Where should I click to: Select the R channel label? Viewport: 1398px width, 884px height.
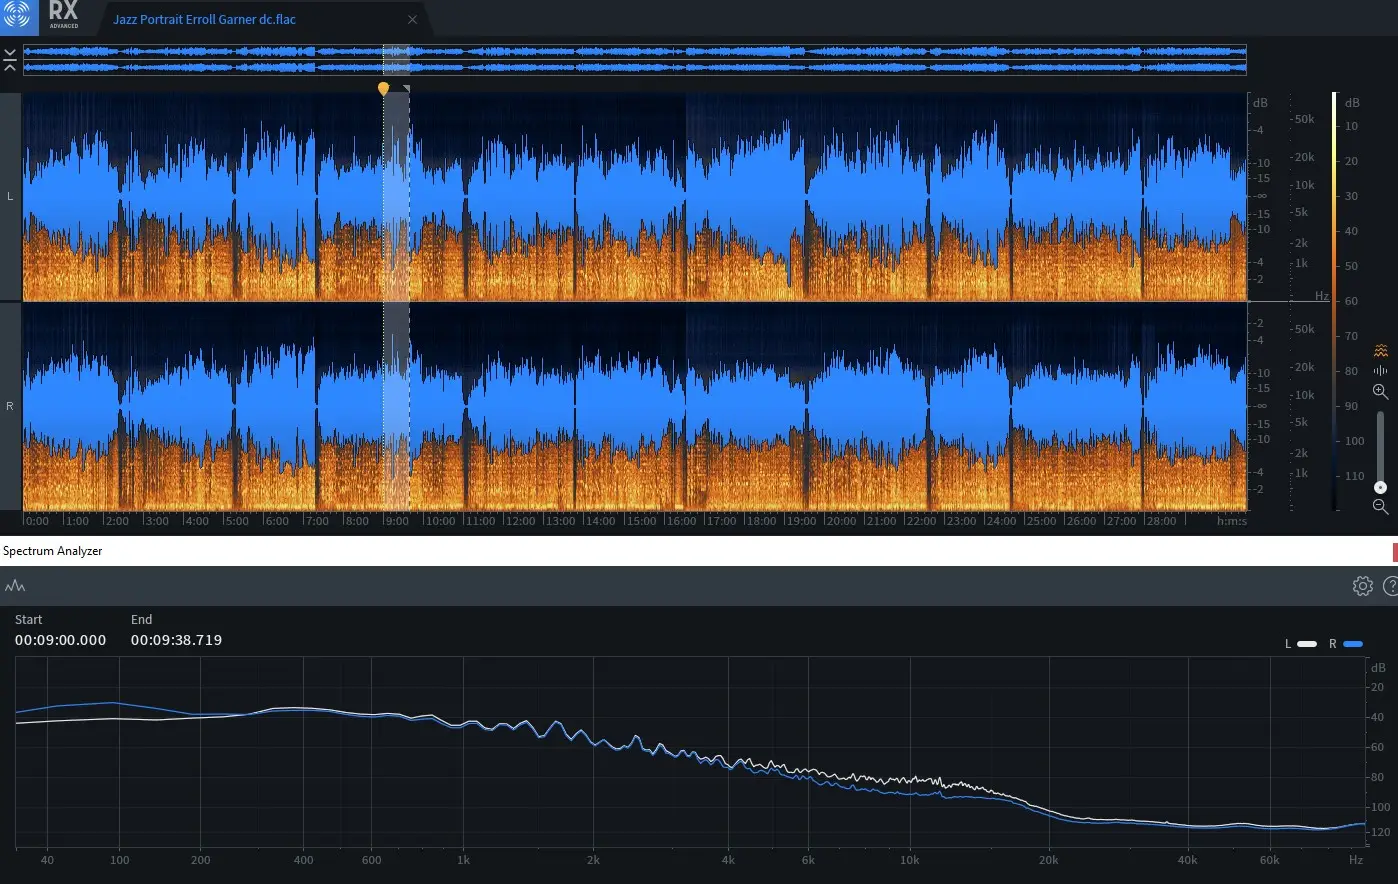tap(10, 406)
